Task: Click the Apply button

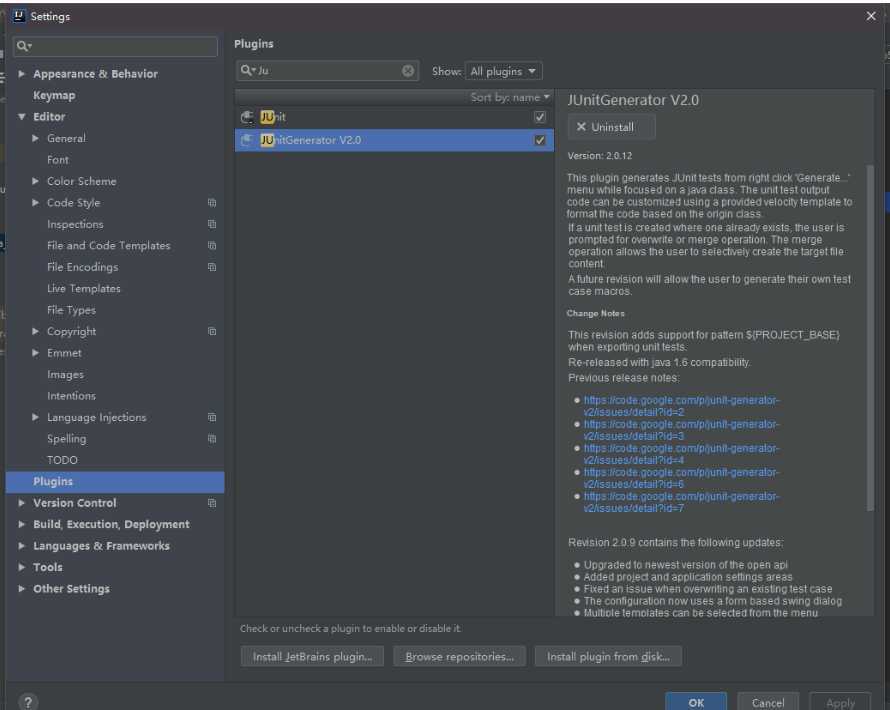Action: pos(840,703)
